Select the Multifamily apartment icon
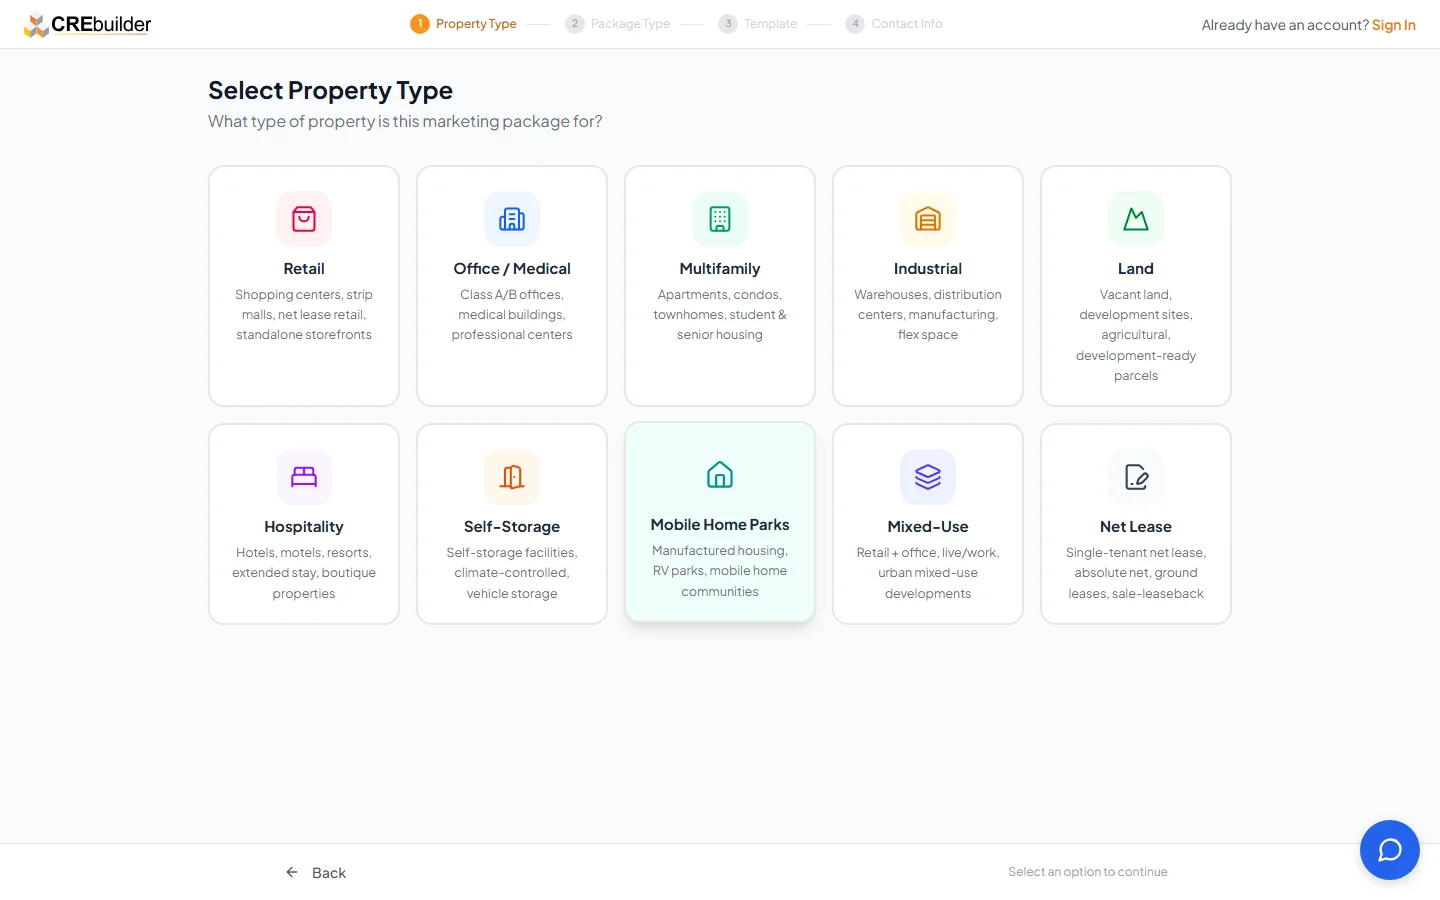Viewport: 1440px width, 900px height. [x=720, y=219]
